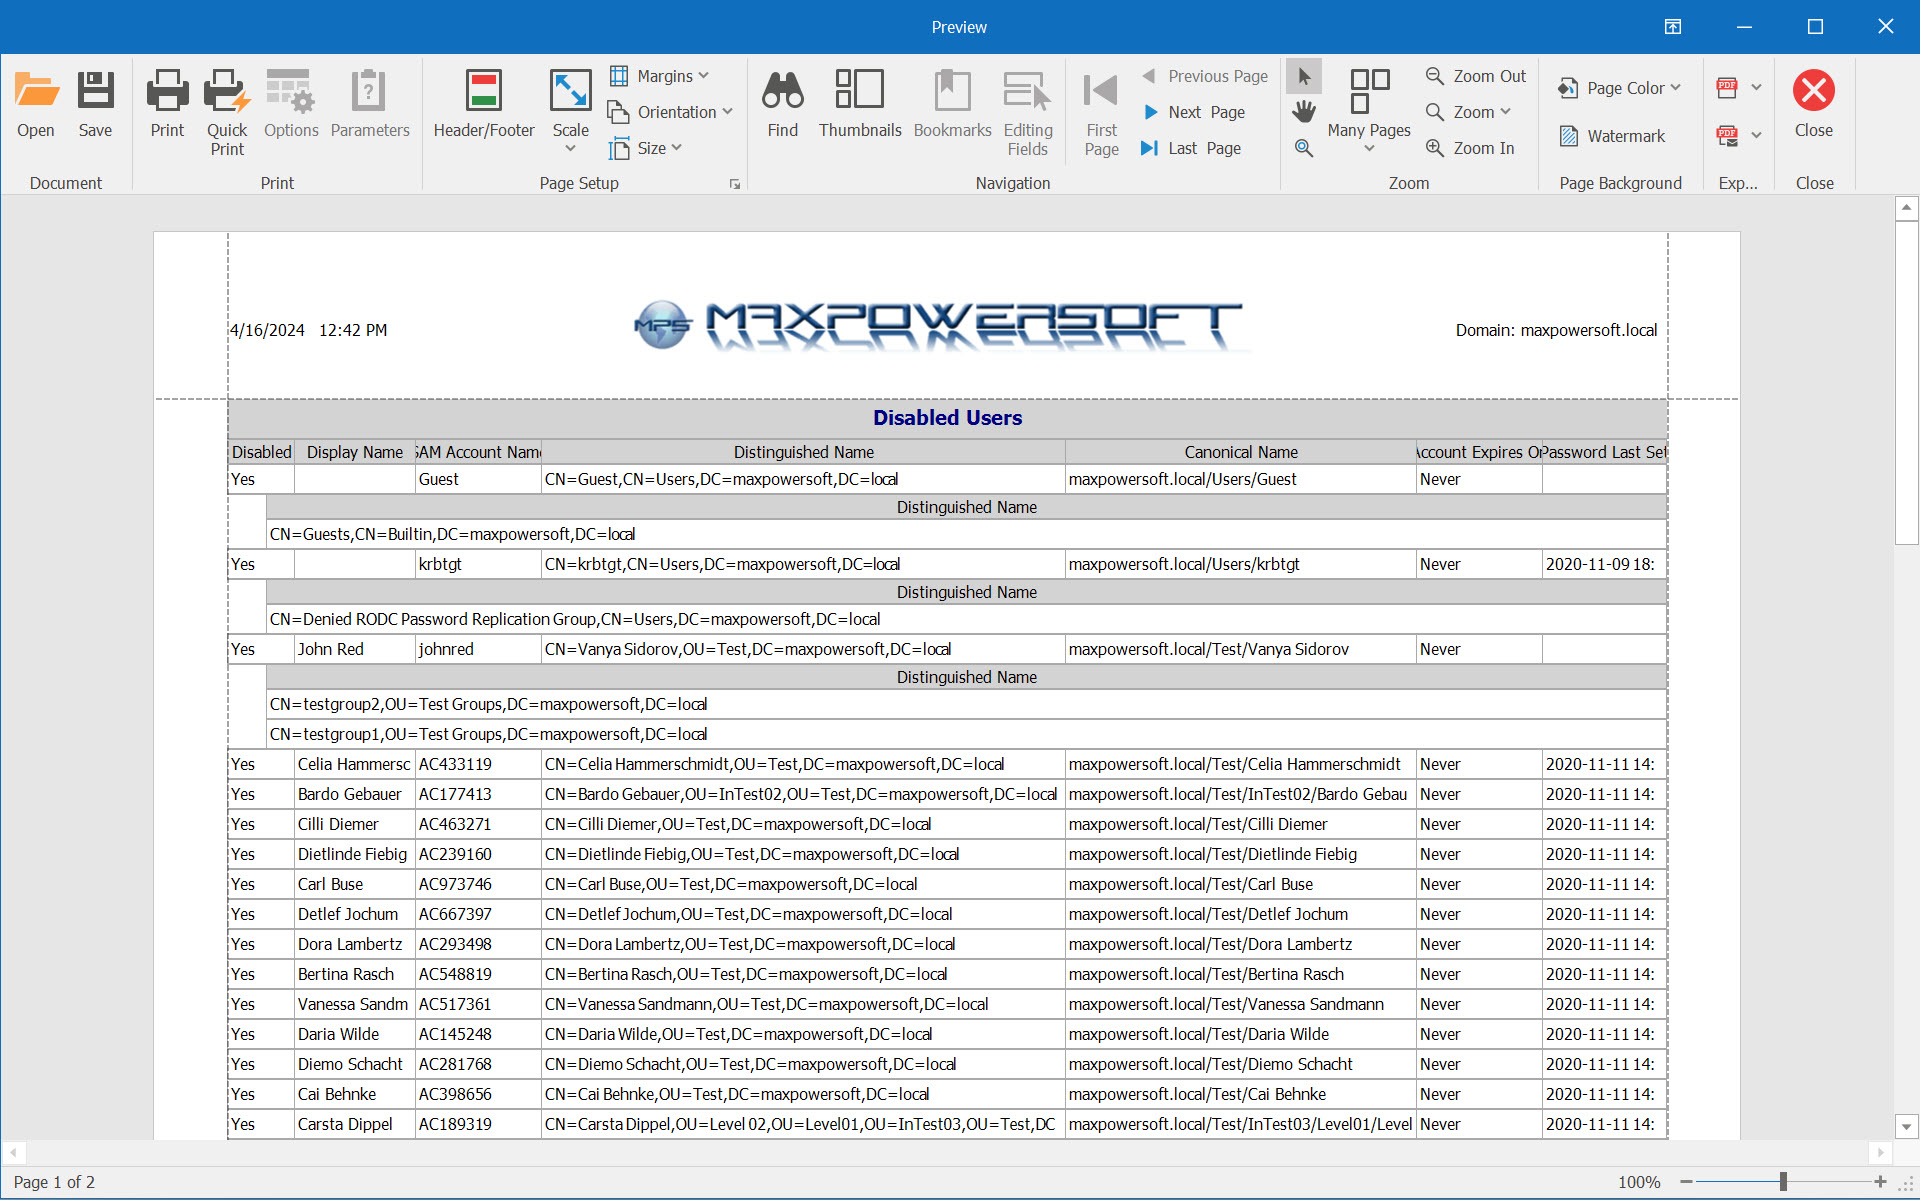Click the Page Setup tab area
The width and height of the screenshot is (1920, 1200).
tap(579, 181)
